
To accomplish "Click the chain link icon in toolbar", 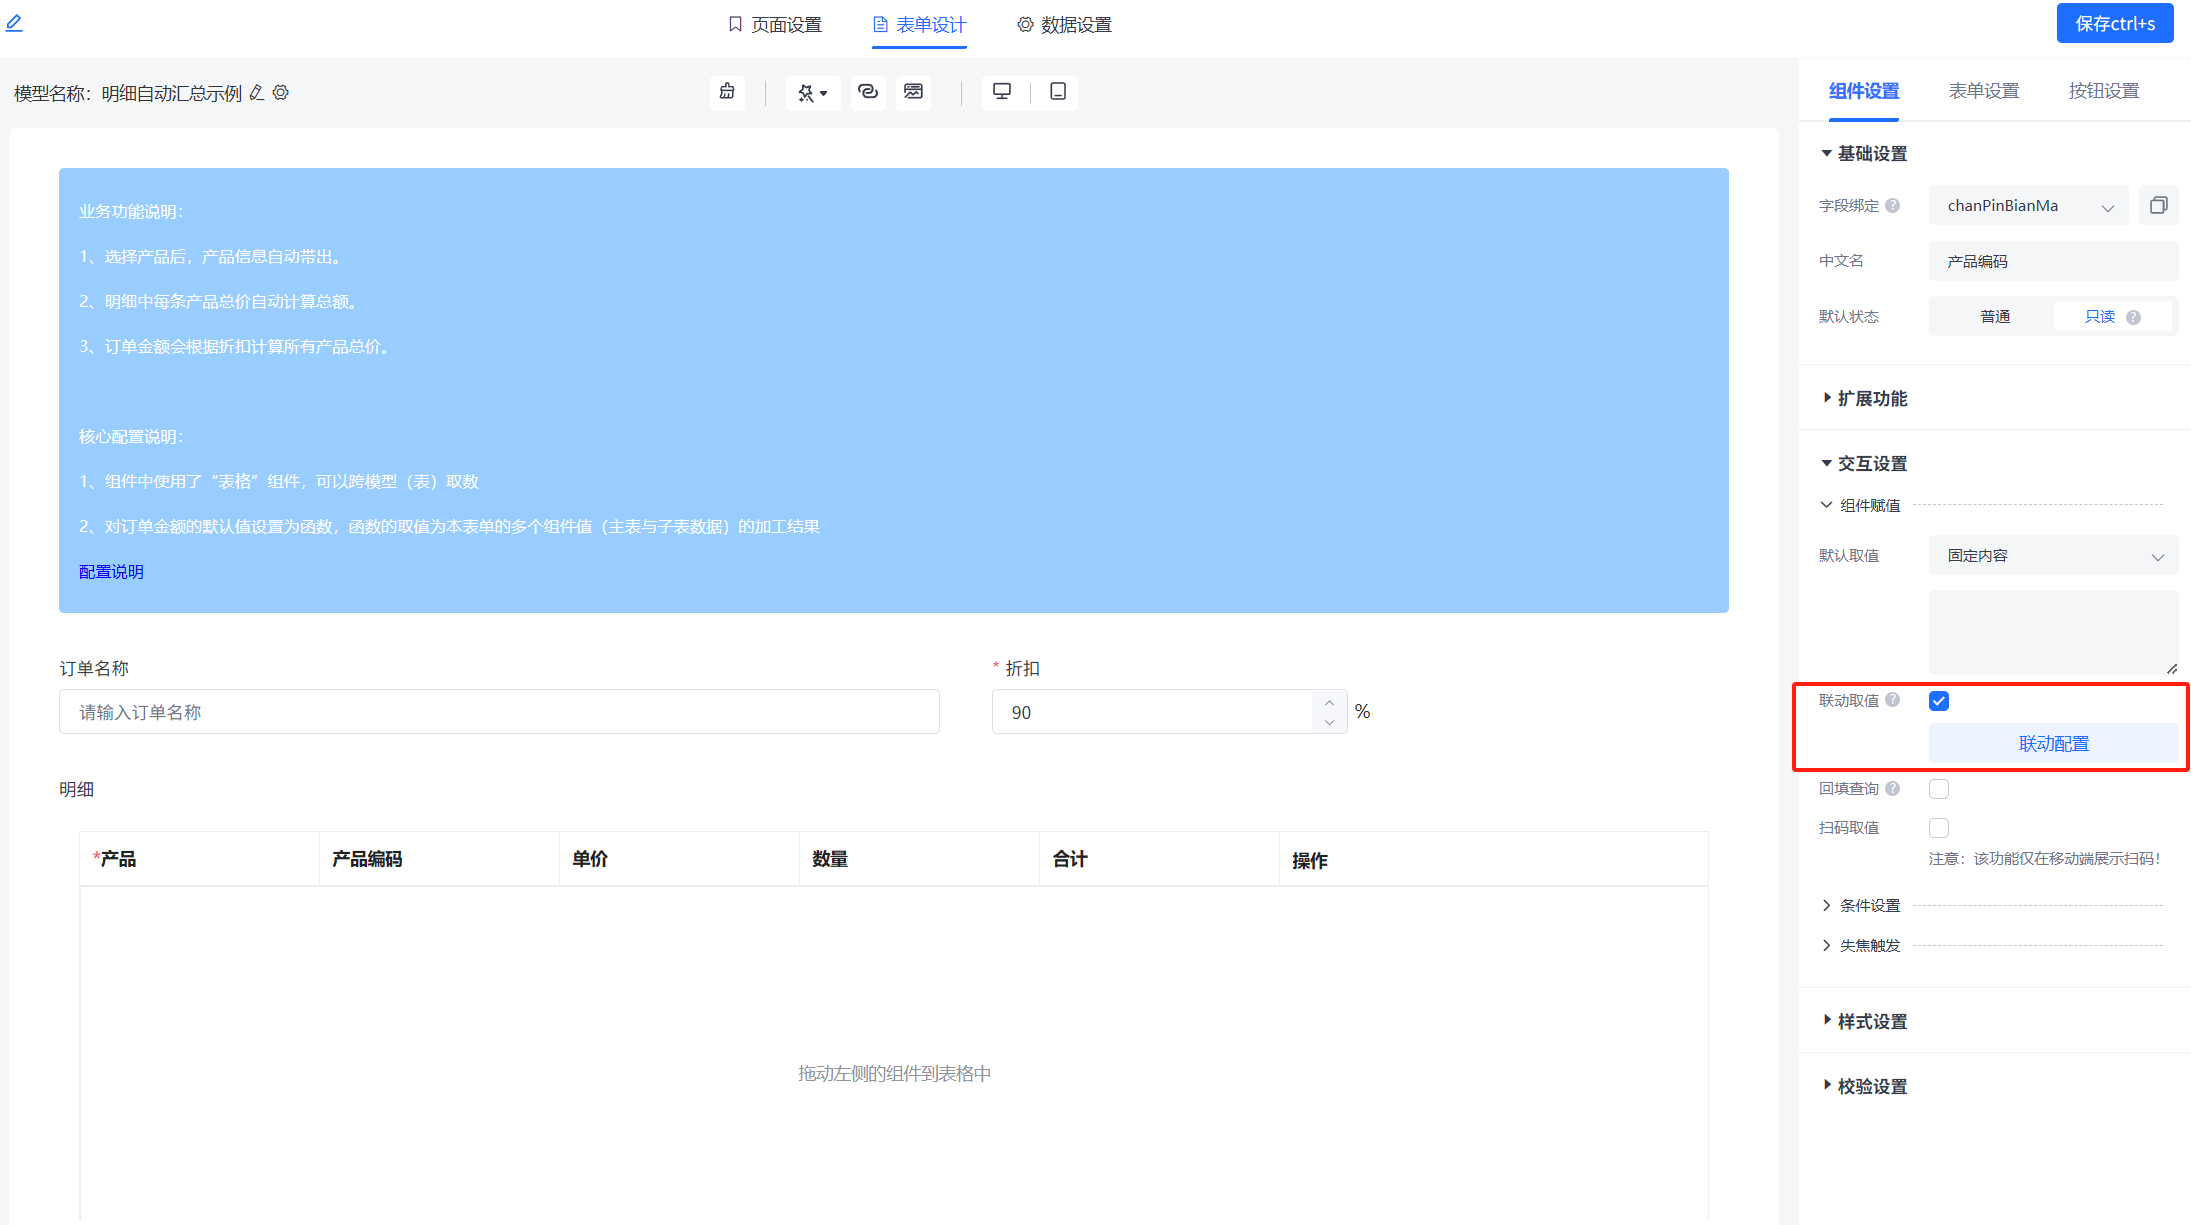I will pos(868,92).
